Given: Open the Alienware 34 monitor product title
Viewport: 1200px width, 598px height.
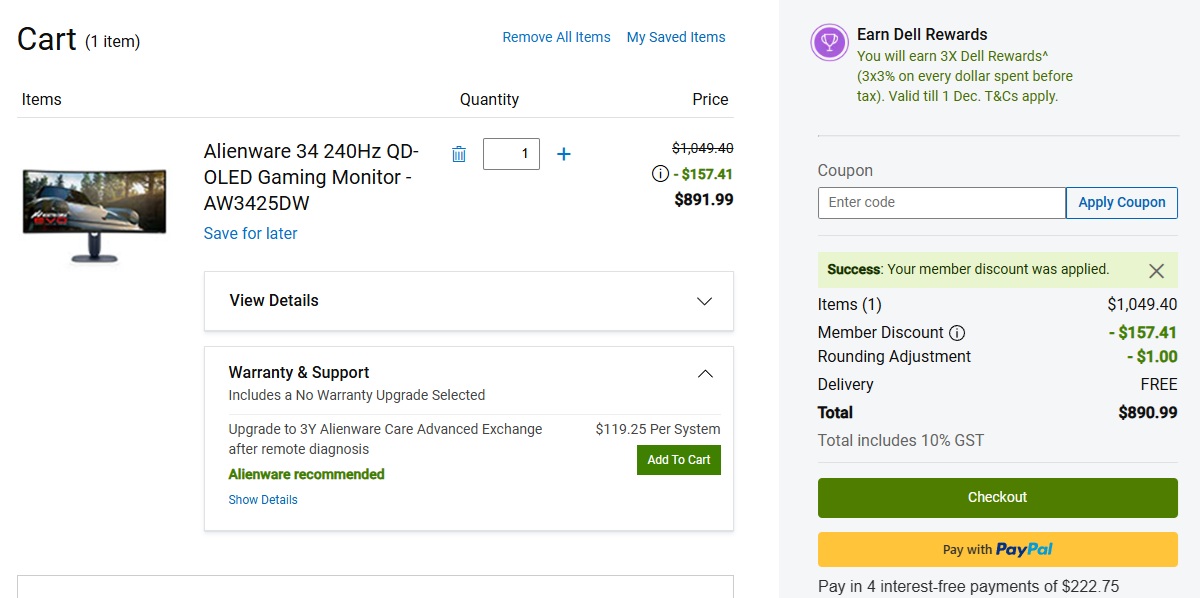Looking at the screenshot, I should pos(311,177).
